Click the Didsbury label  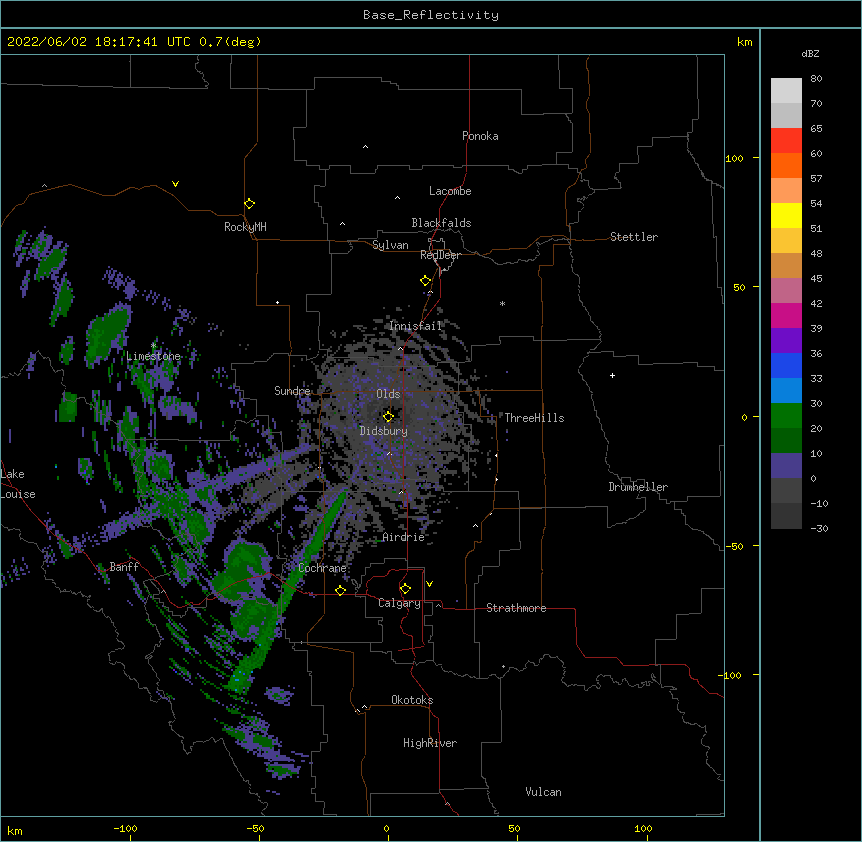click(384, 431)
